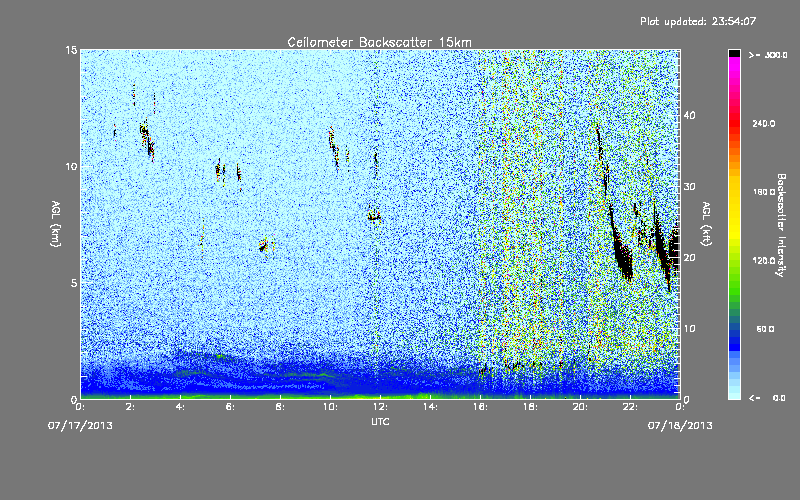Image resolution: width=800 pixels, height=500 pixels.
Task: Click the right 'AGL (kft)' axis label
Action: (707, 223)
